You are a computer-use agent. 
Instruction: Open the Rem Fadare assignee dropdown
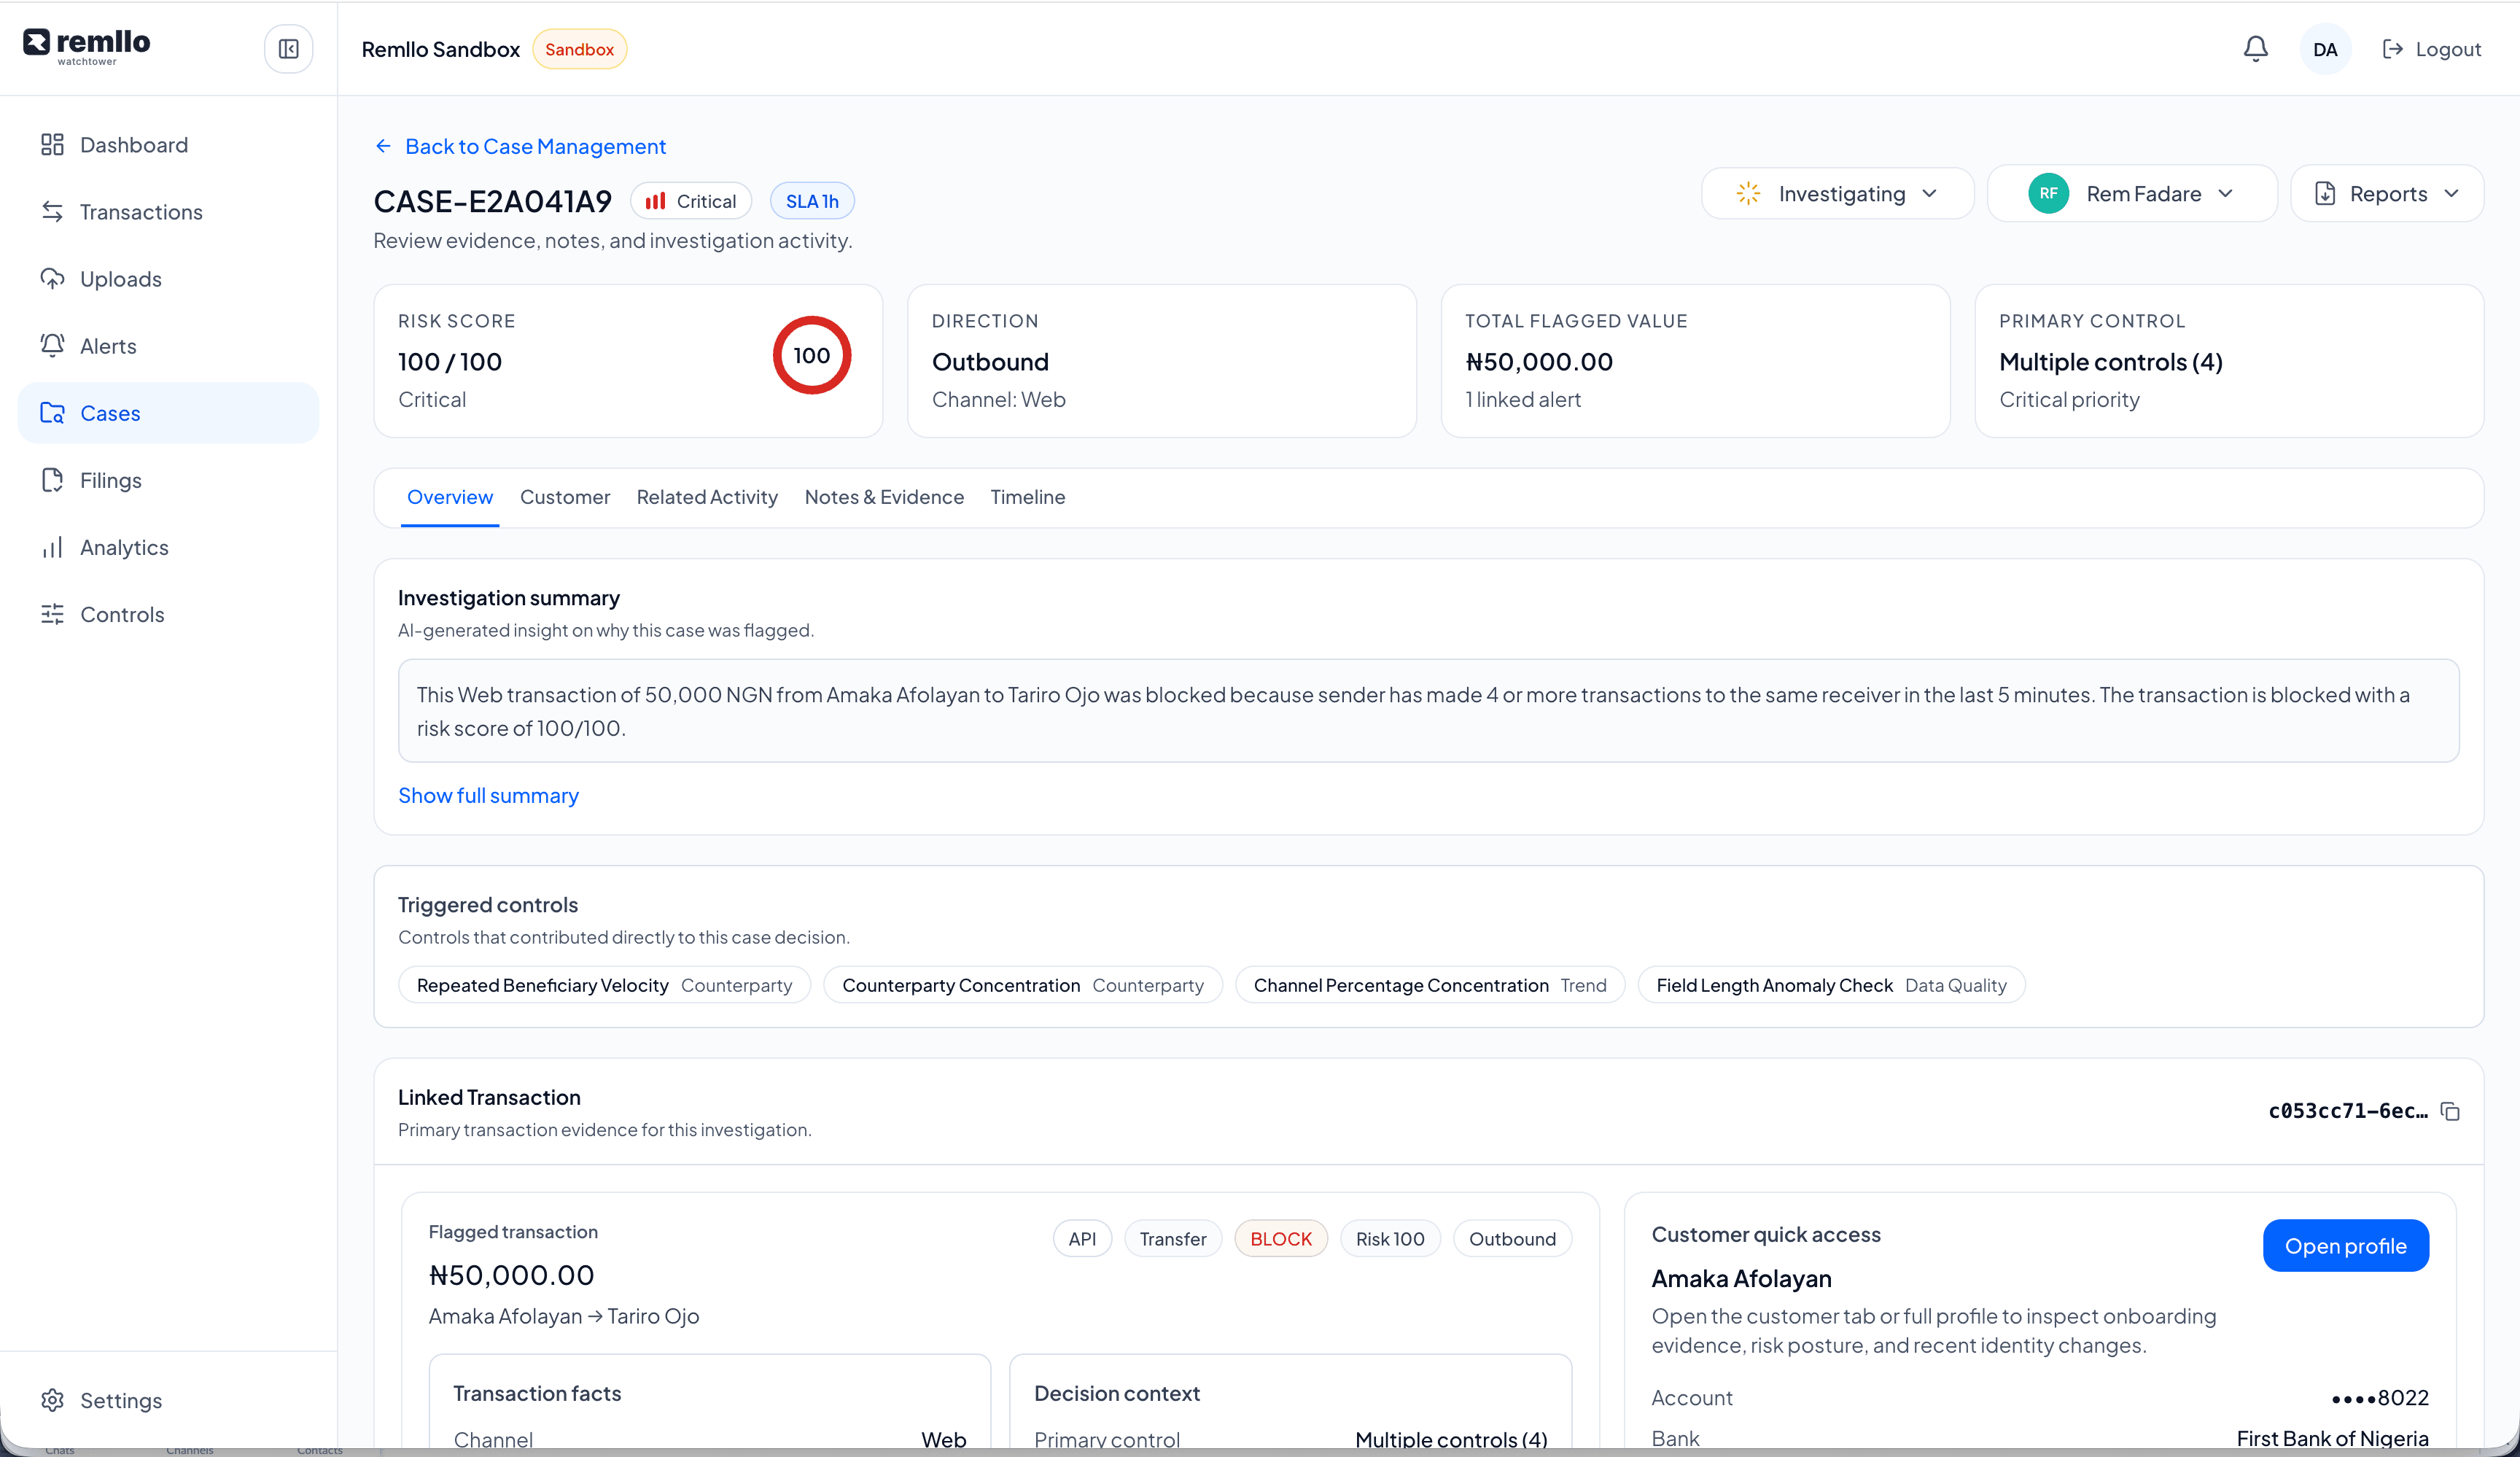(2132, 193)
